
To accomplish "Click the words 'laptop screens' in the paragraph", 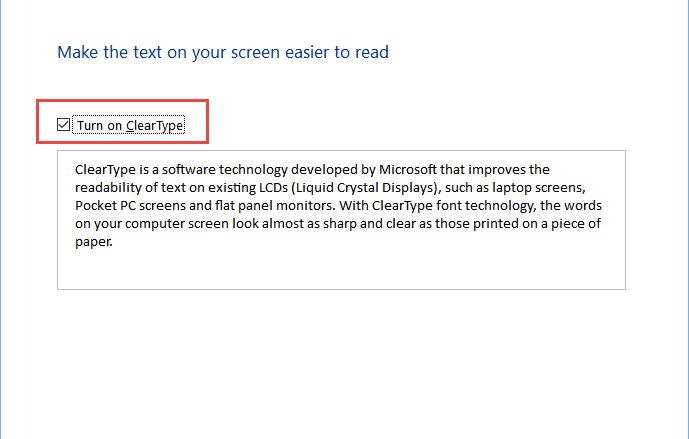I will tap(538, 188).
